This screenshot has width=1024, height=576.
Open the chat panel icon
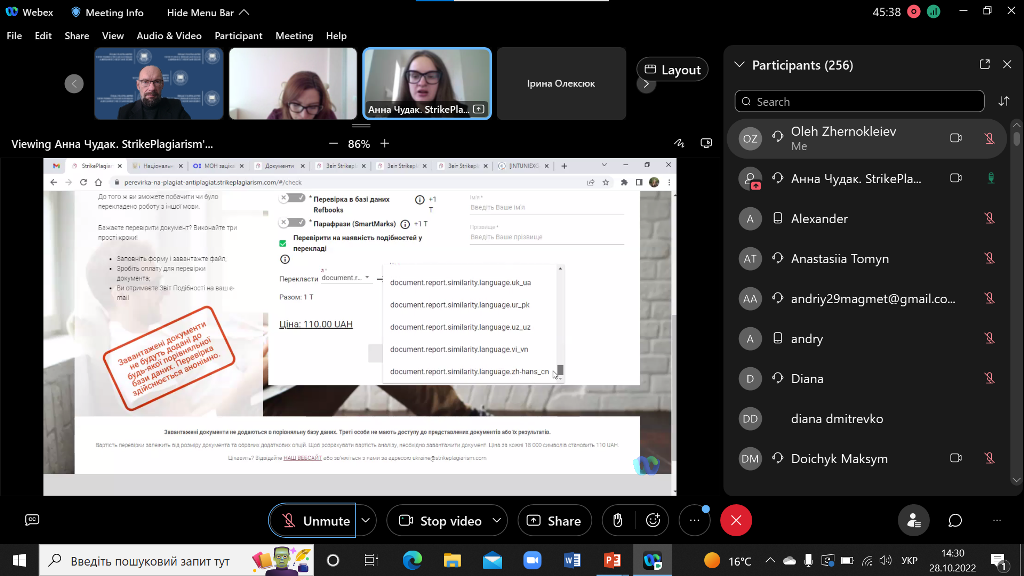pos(955,520)
